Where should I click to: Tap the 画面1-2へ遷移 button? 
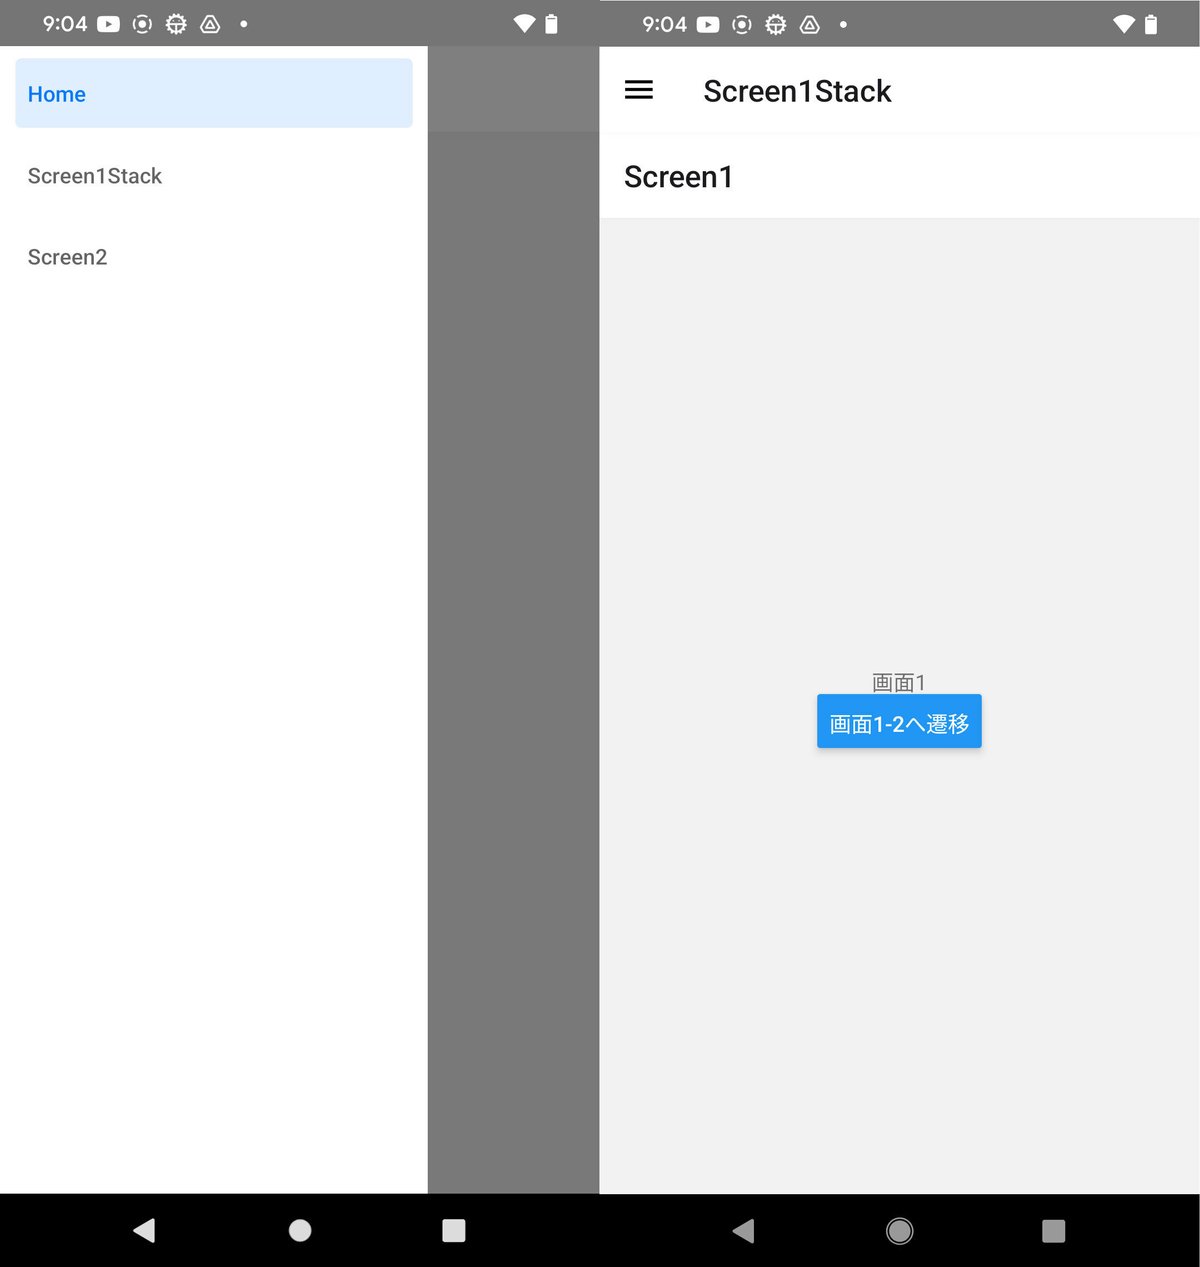pos(898,721)
